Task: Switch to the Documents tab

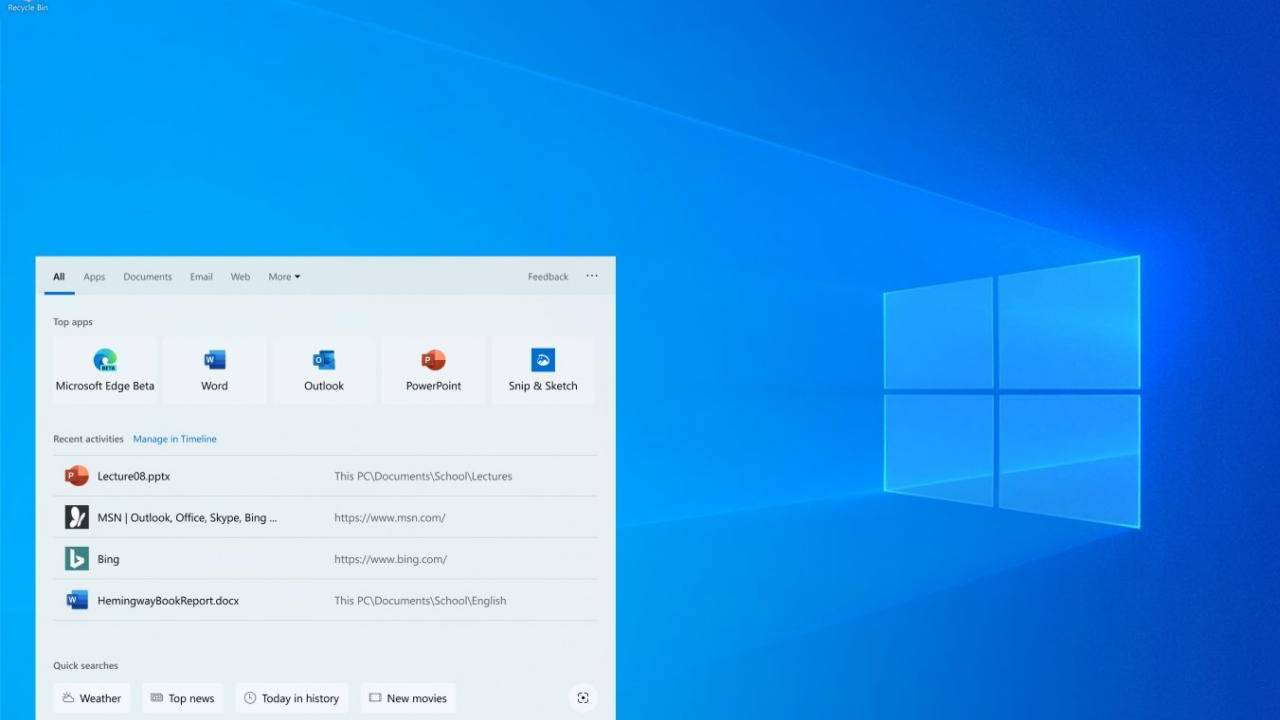Action: click(147, 276)
